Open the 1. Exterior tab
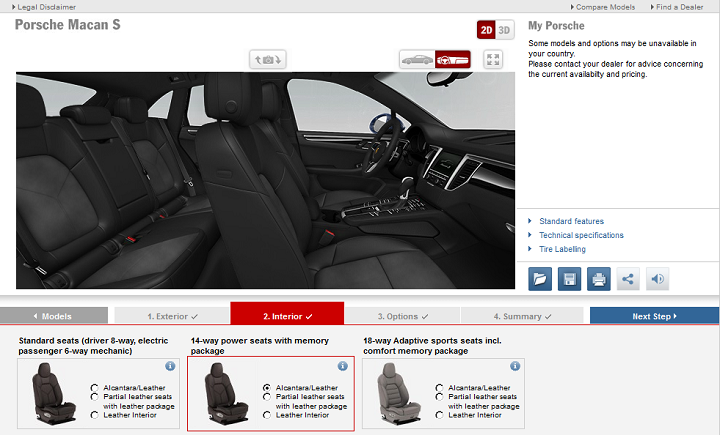 pos(172,316)
